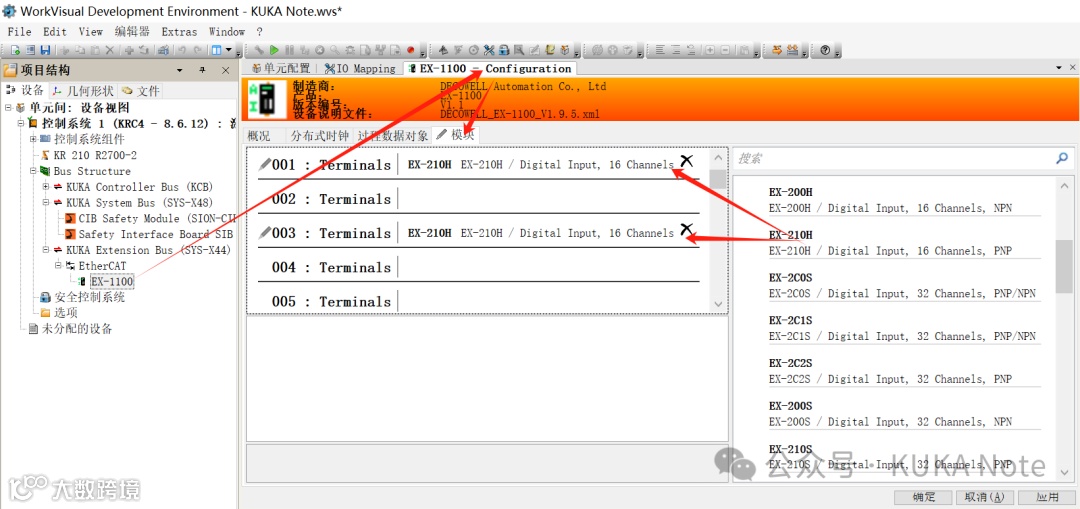Collapse KUKA System Bus (SYS-X48) node
The width and height of the screenshot is (1080, 509).
click(46, 202)
